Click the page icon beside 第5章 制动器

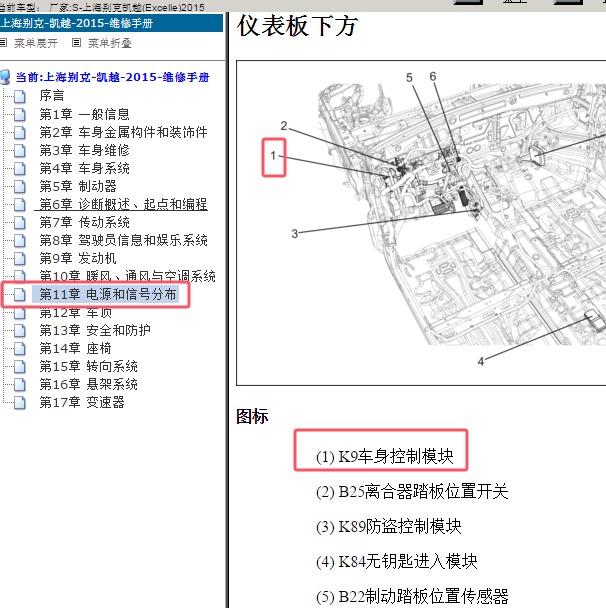(x=20, y=187)
